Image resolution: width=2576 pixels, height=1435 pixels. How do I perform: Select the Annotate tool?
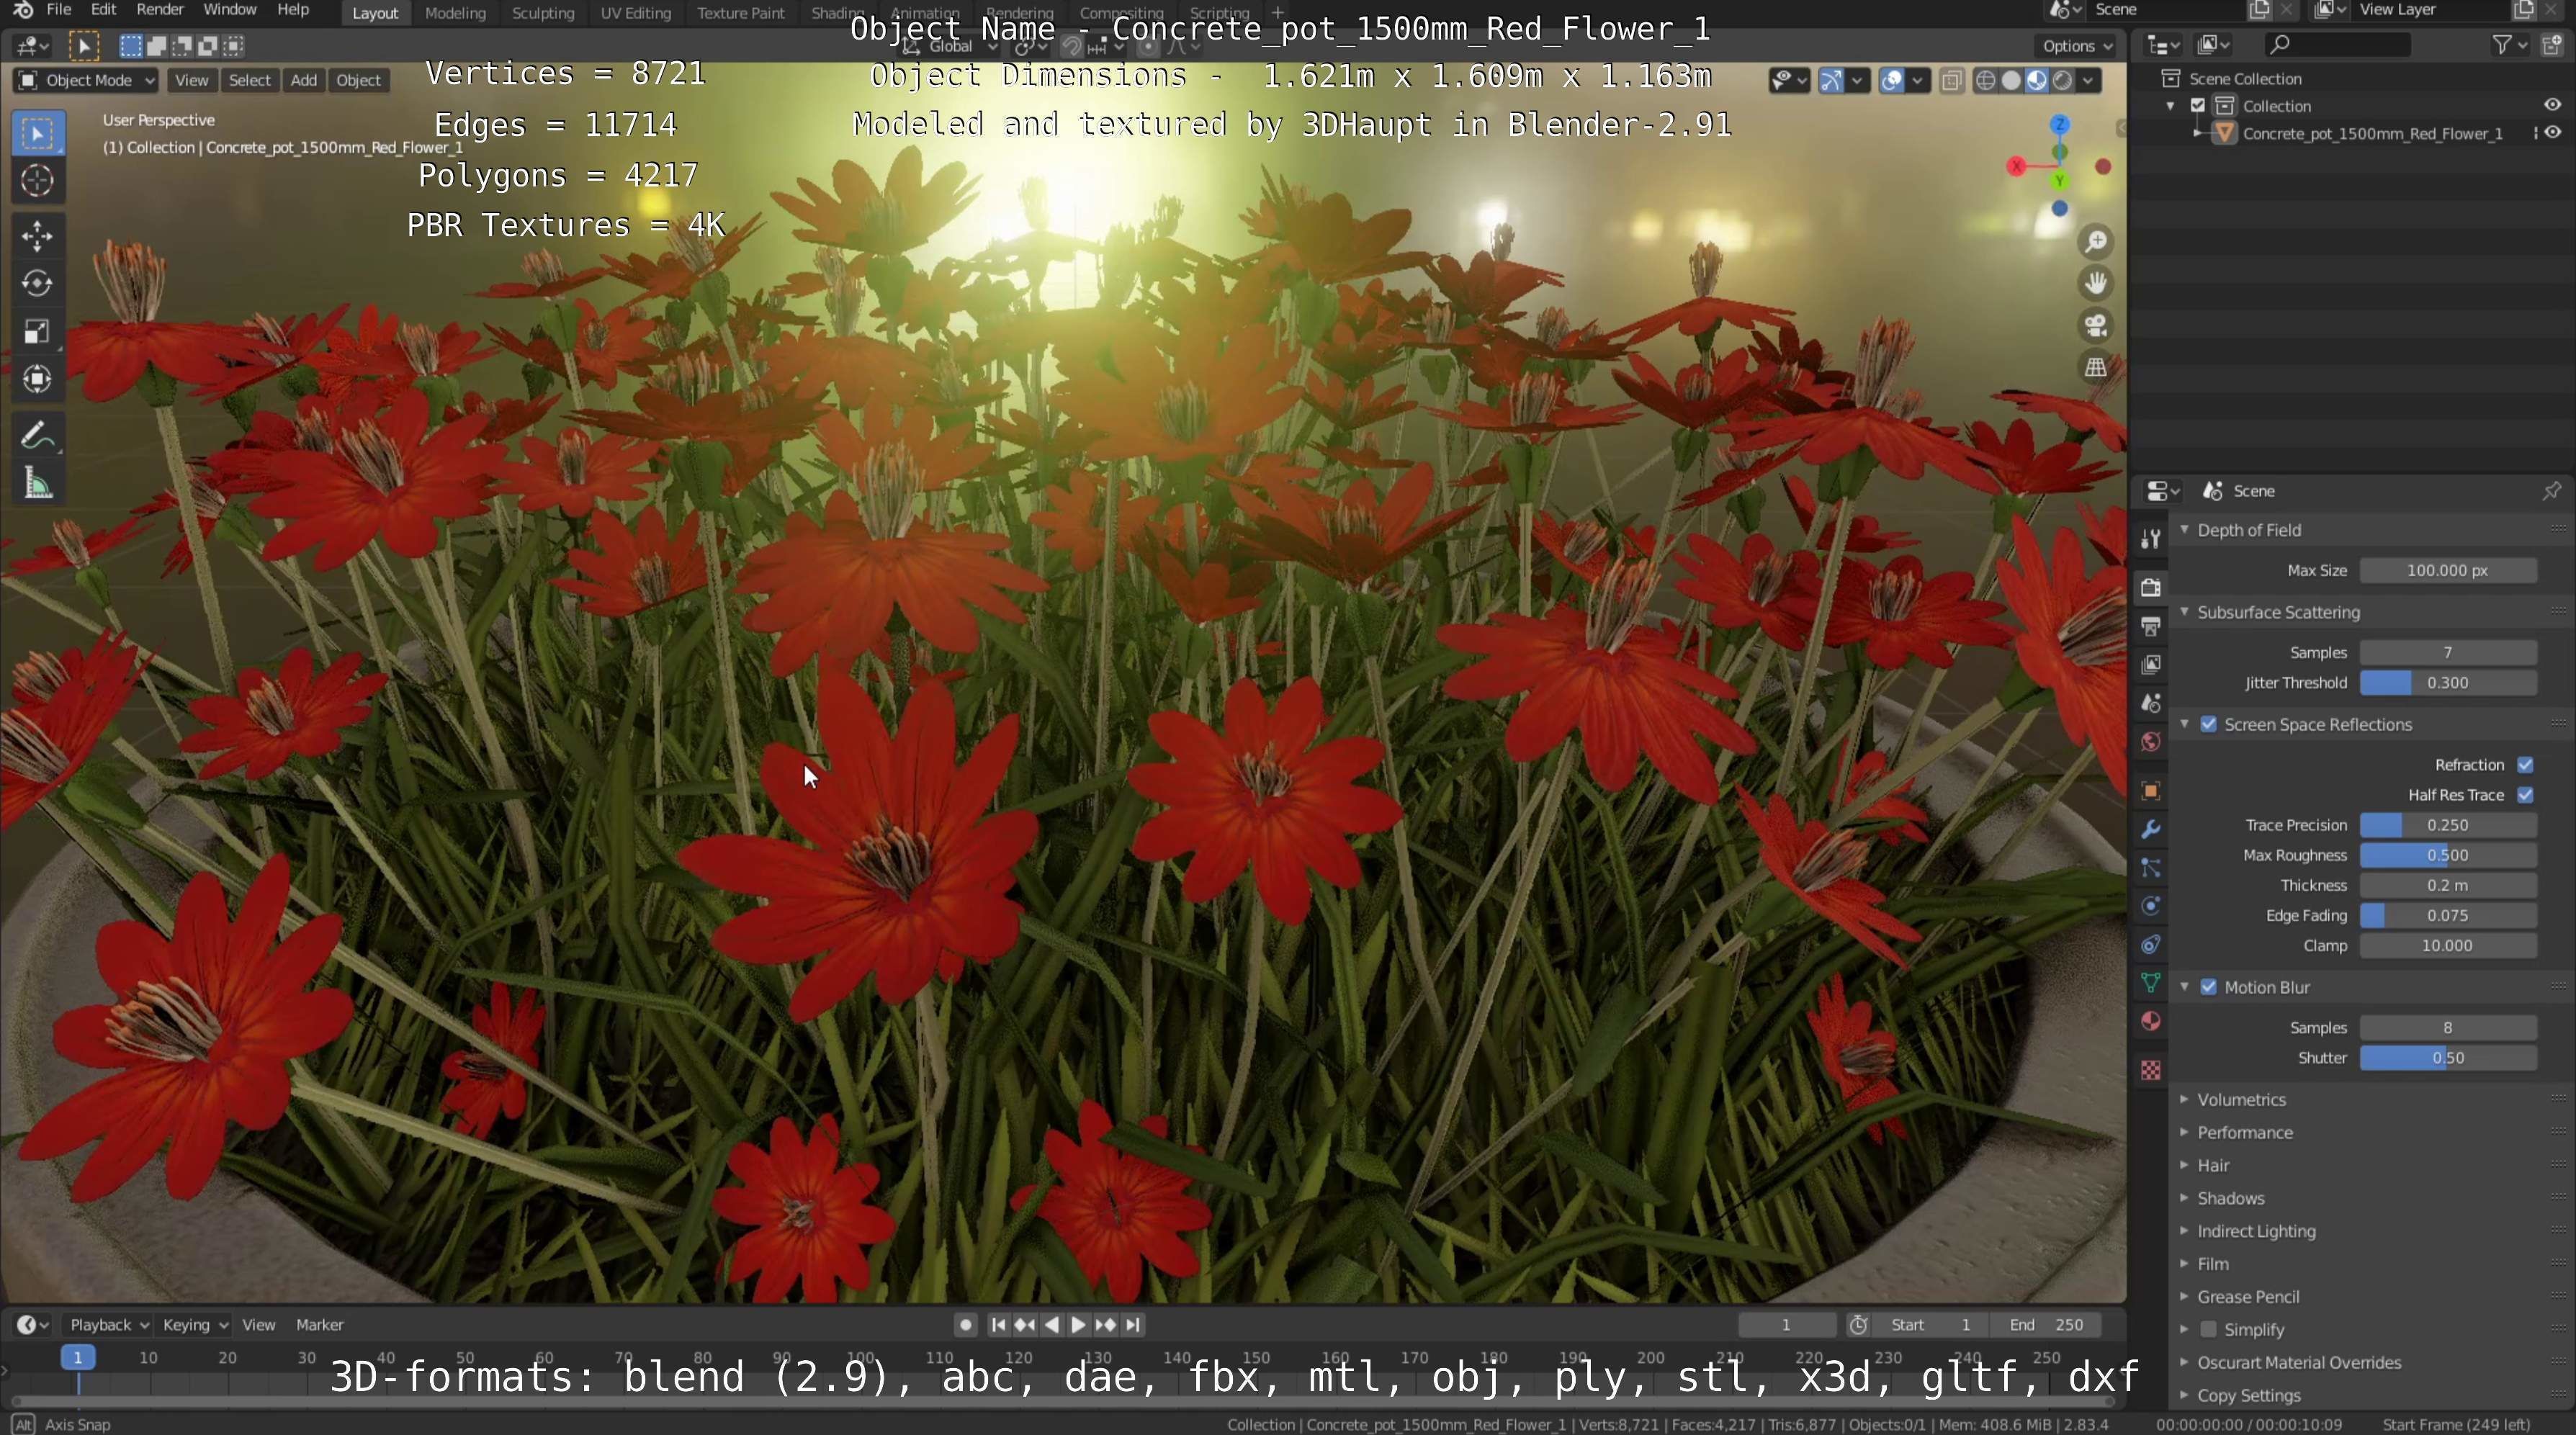tap(37, 436)
